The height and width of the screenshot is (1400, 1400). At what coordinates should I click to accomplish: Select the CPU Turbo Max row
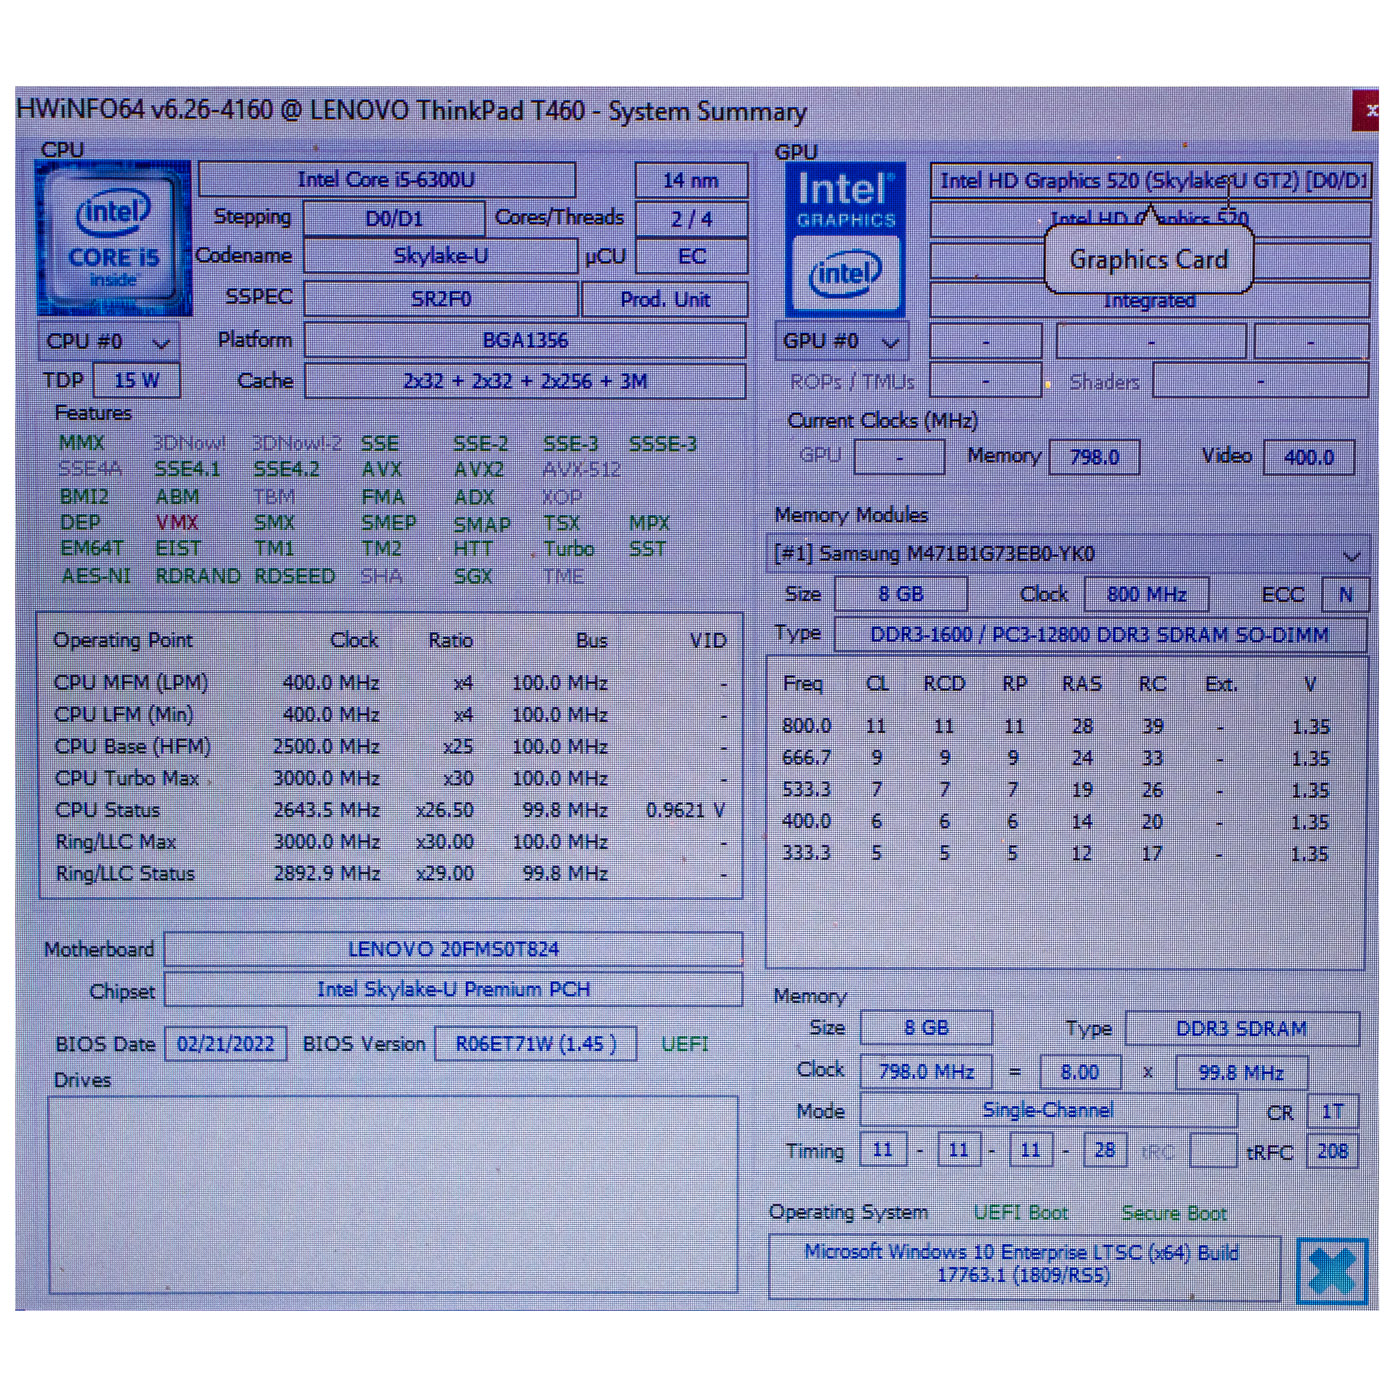point(390,778)
